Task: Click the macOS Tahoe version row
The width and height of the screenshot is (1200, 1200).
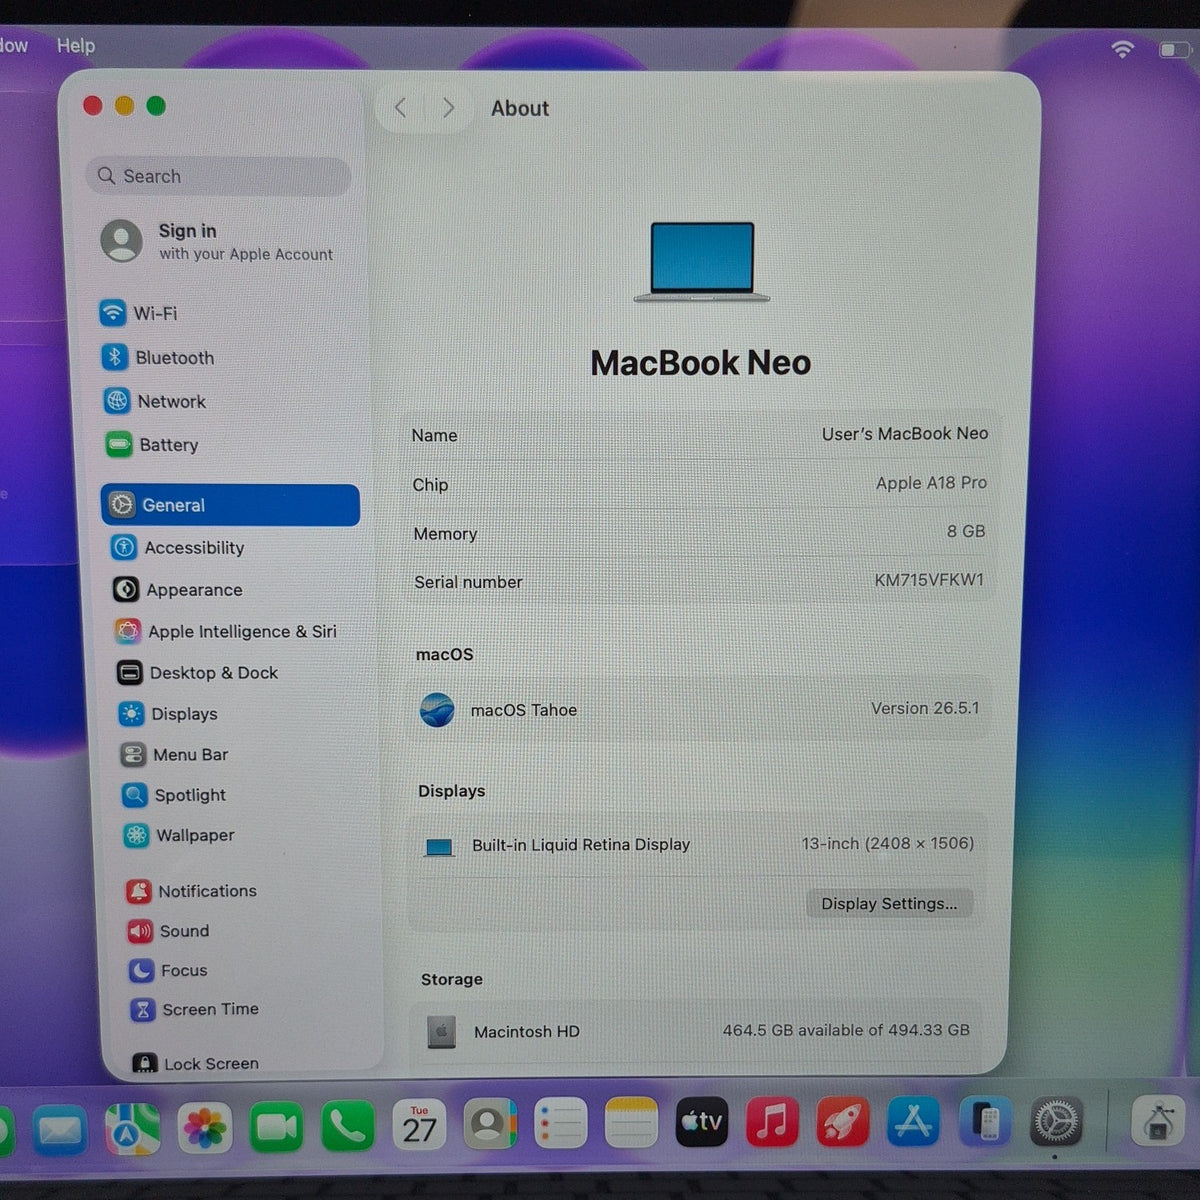Action: (x=699, y=709)
